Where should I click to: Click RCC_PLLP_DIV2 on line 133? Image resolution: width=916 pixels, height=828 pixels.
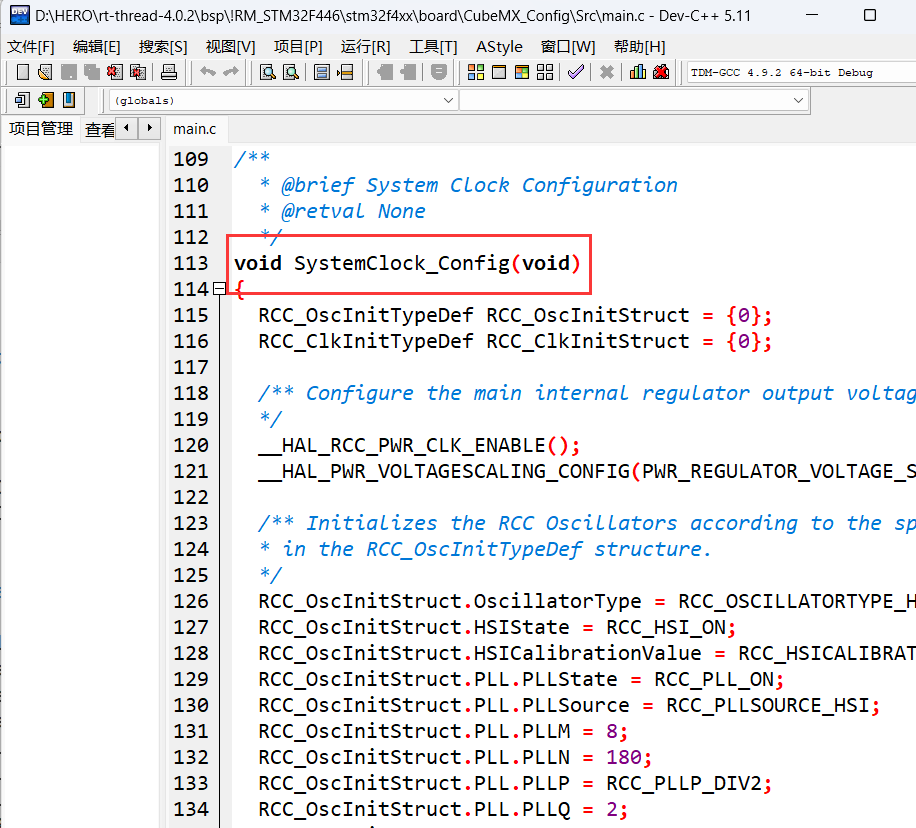click(x=684, y=784)
